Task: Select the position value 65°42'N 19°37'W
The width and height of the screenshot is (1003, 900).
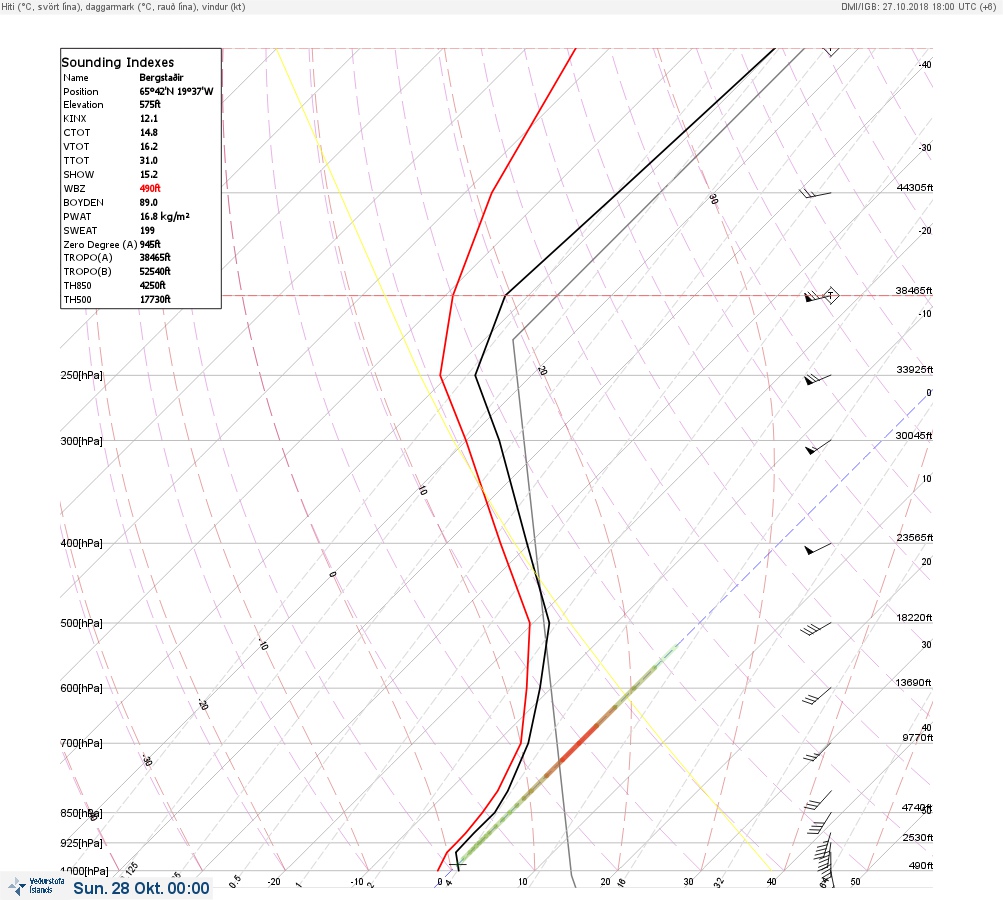Action: click(x=177, y=91)
